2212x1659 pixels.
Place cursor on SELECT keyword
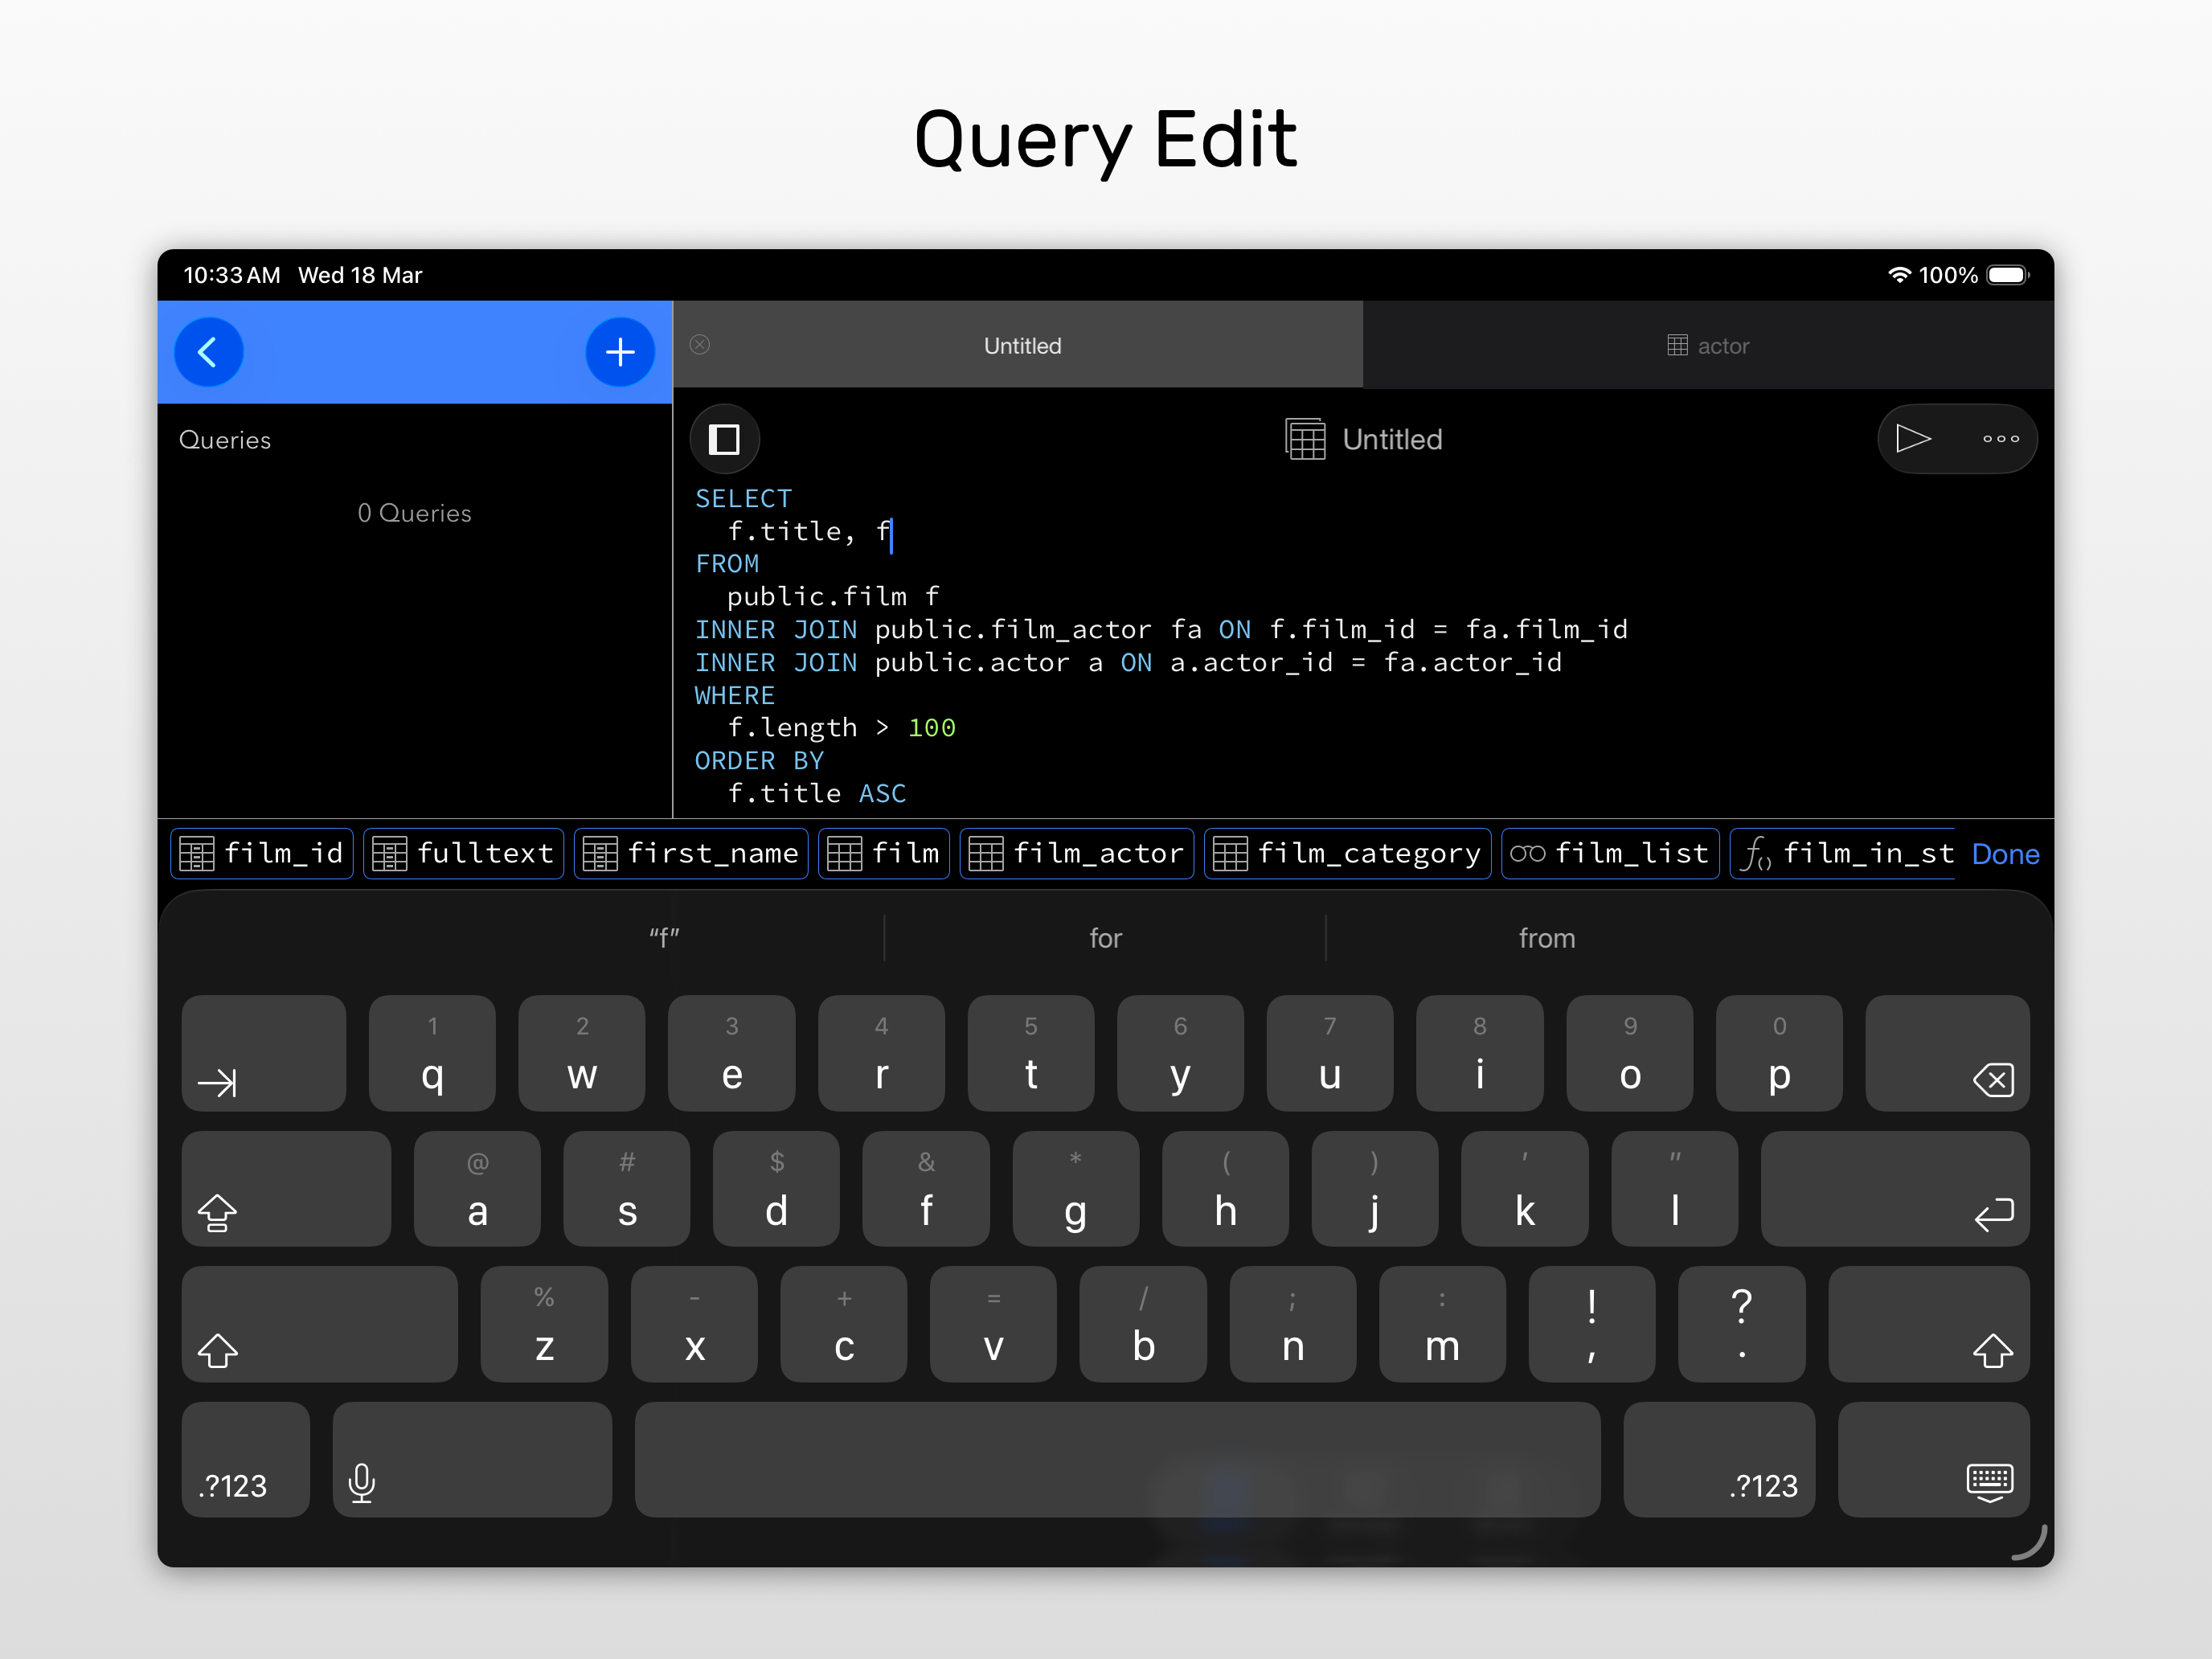743,498
